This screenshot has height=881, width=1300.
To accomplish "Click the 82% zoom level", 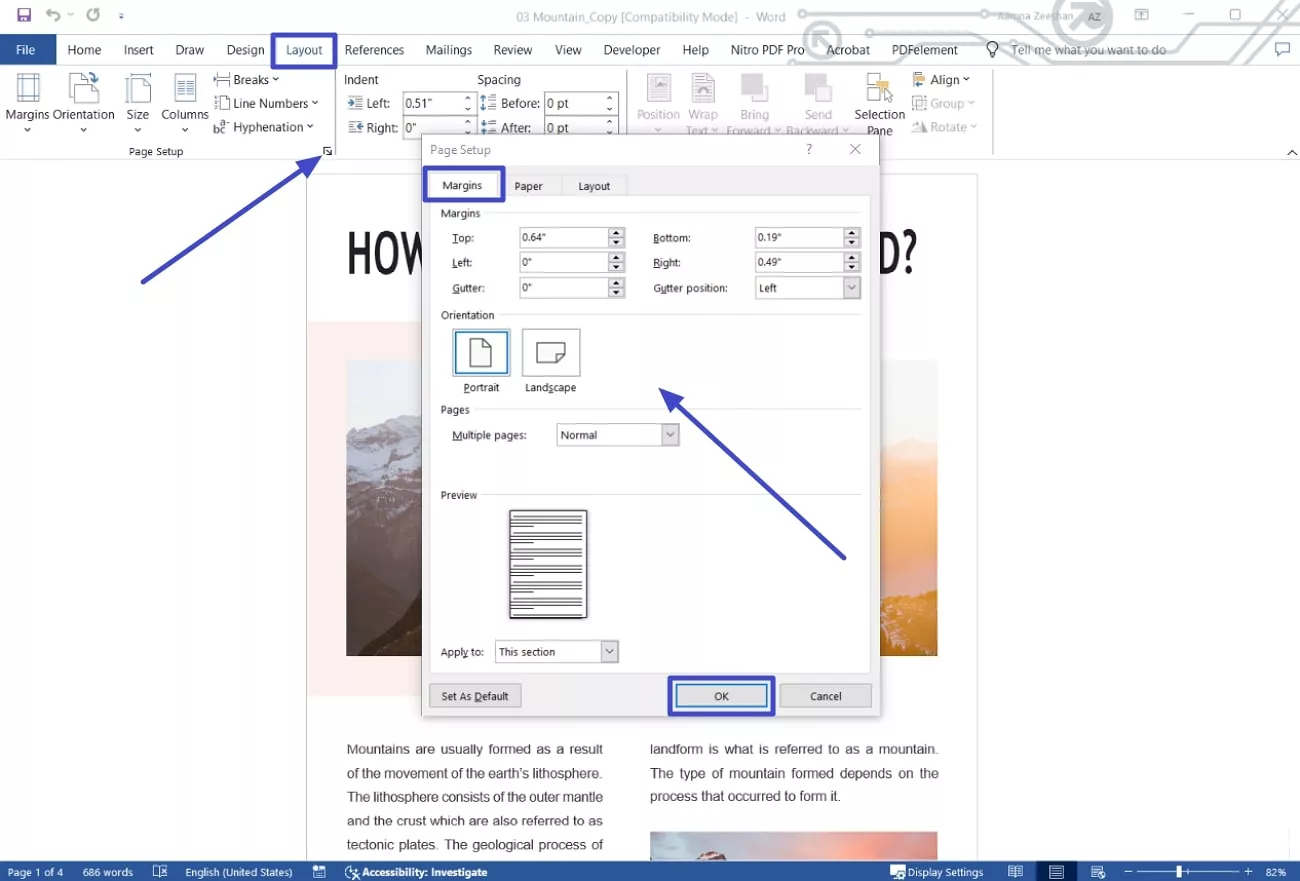I will (1275, 872).
